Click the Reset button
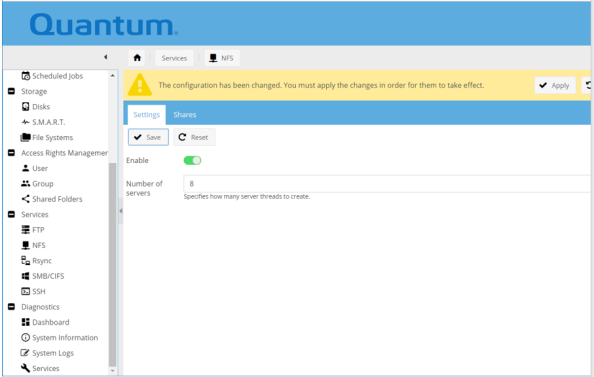Screen dimensions: 594x377 [194, 137]
